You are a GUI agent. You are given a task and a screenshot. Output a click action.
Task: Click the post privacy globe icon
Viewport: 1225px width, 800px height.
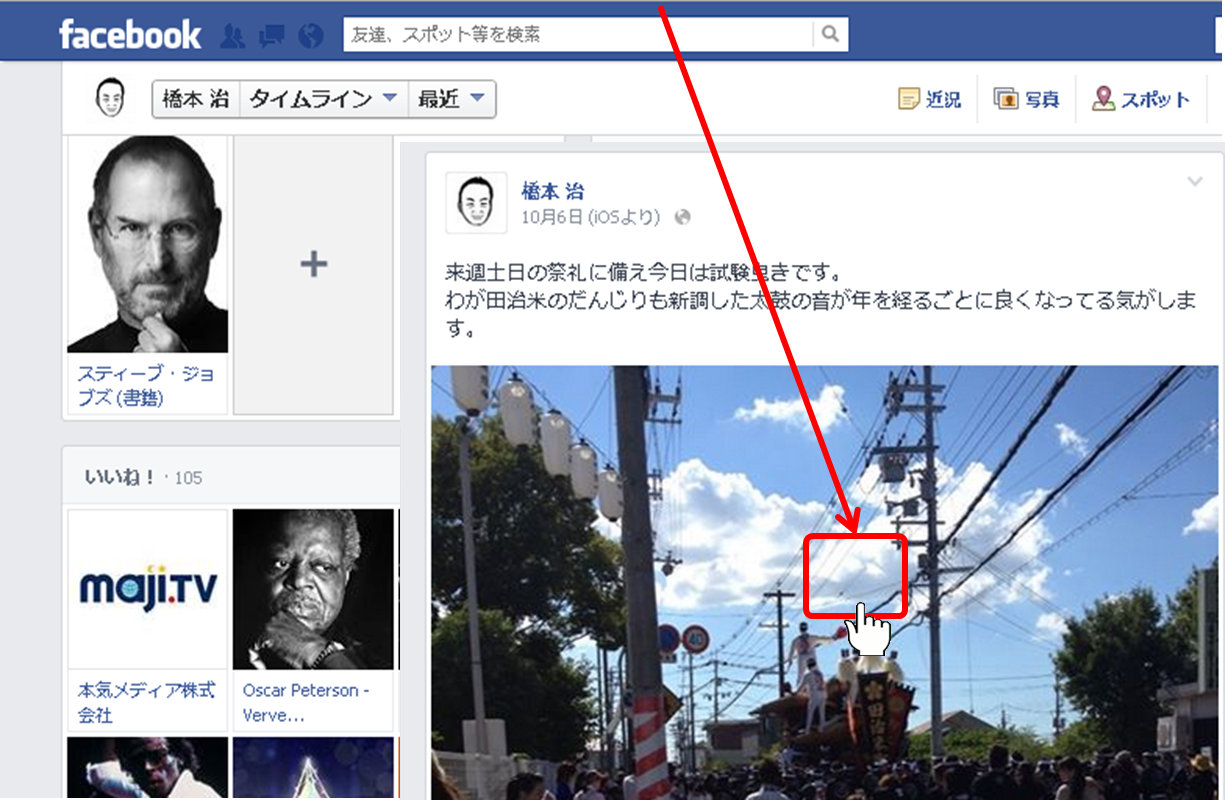[x=683, y=217]
